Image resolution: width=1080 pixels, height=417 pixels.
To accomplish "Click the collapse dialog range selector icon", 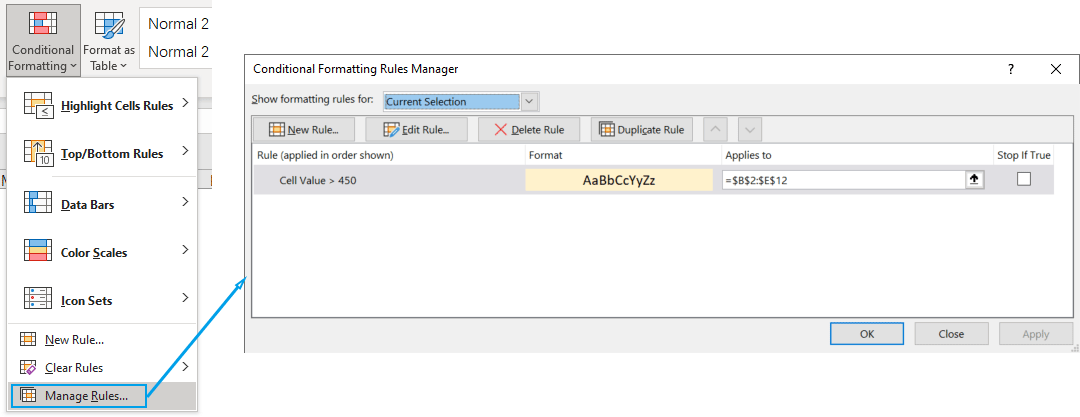I will (x=973, y=180).
